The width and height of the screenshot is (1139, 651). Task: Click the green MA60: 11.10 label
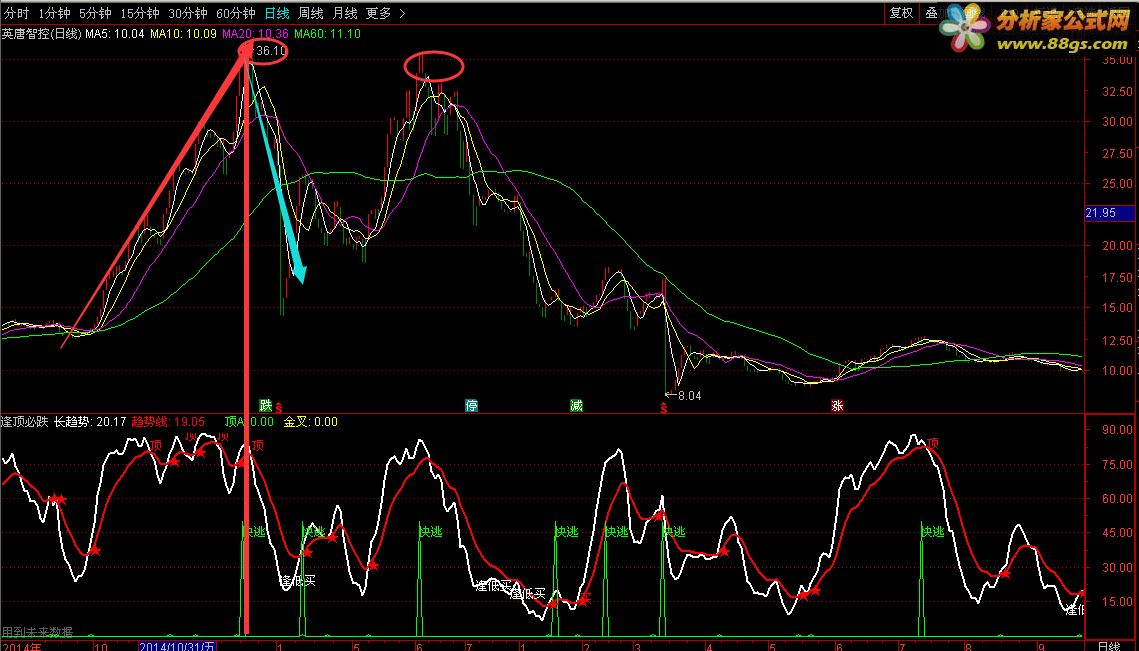pyautogui.click(x=327, y=33)
